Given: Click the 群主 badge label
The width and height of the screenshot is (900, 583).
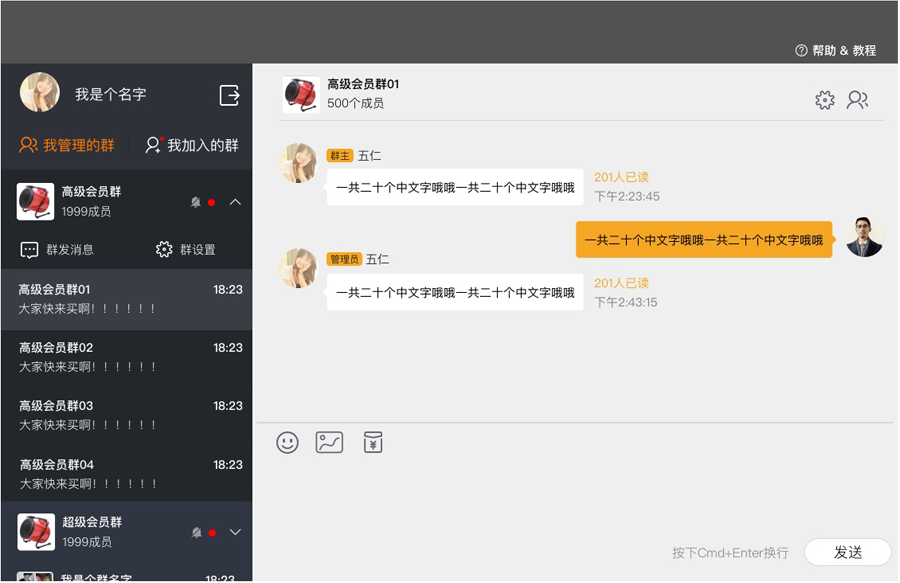Looking at the screenshot, I should (340, 156).
